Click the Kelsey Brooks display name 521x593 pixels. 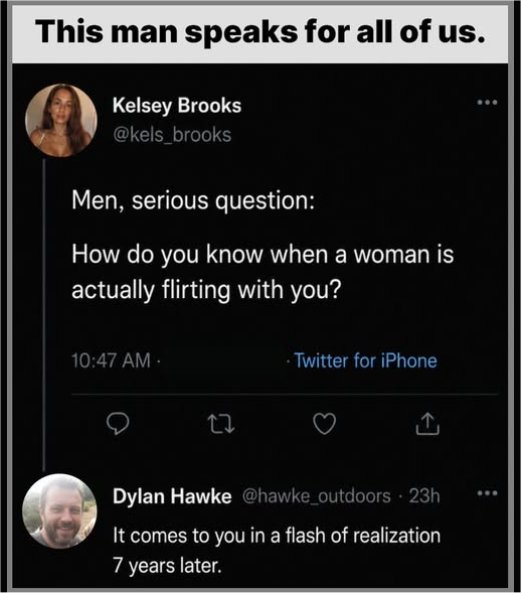(177, 106)
